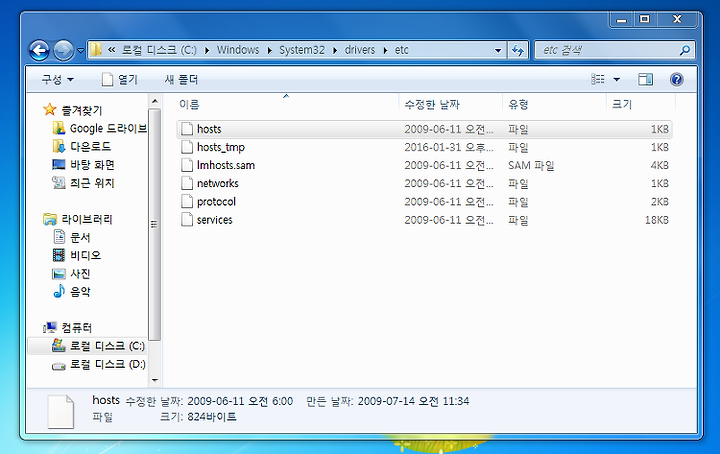
Task: Click the search magnifier icon
Action: point(685,50)
